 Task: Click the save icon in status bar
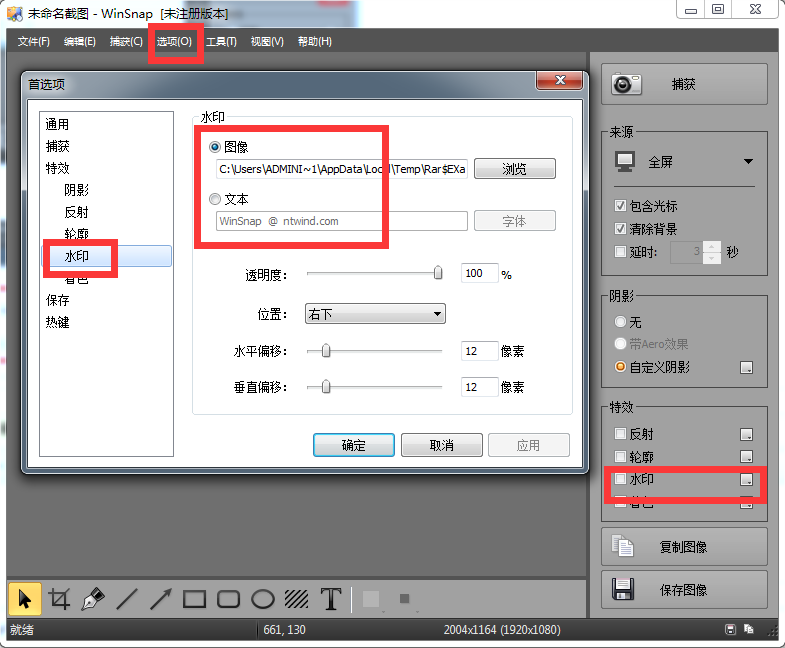coord(730,629)
